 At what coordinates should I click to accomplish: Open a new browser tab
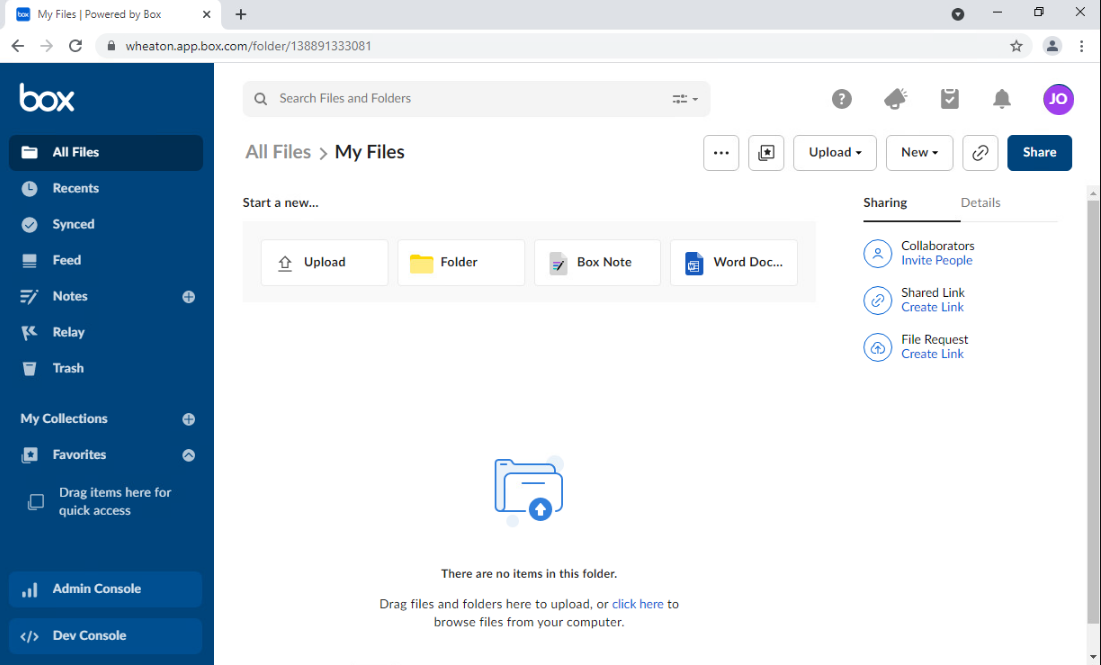(x=241, y=14)
